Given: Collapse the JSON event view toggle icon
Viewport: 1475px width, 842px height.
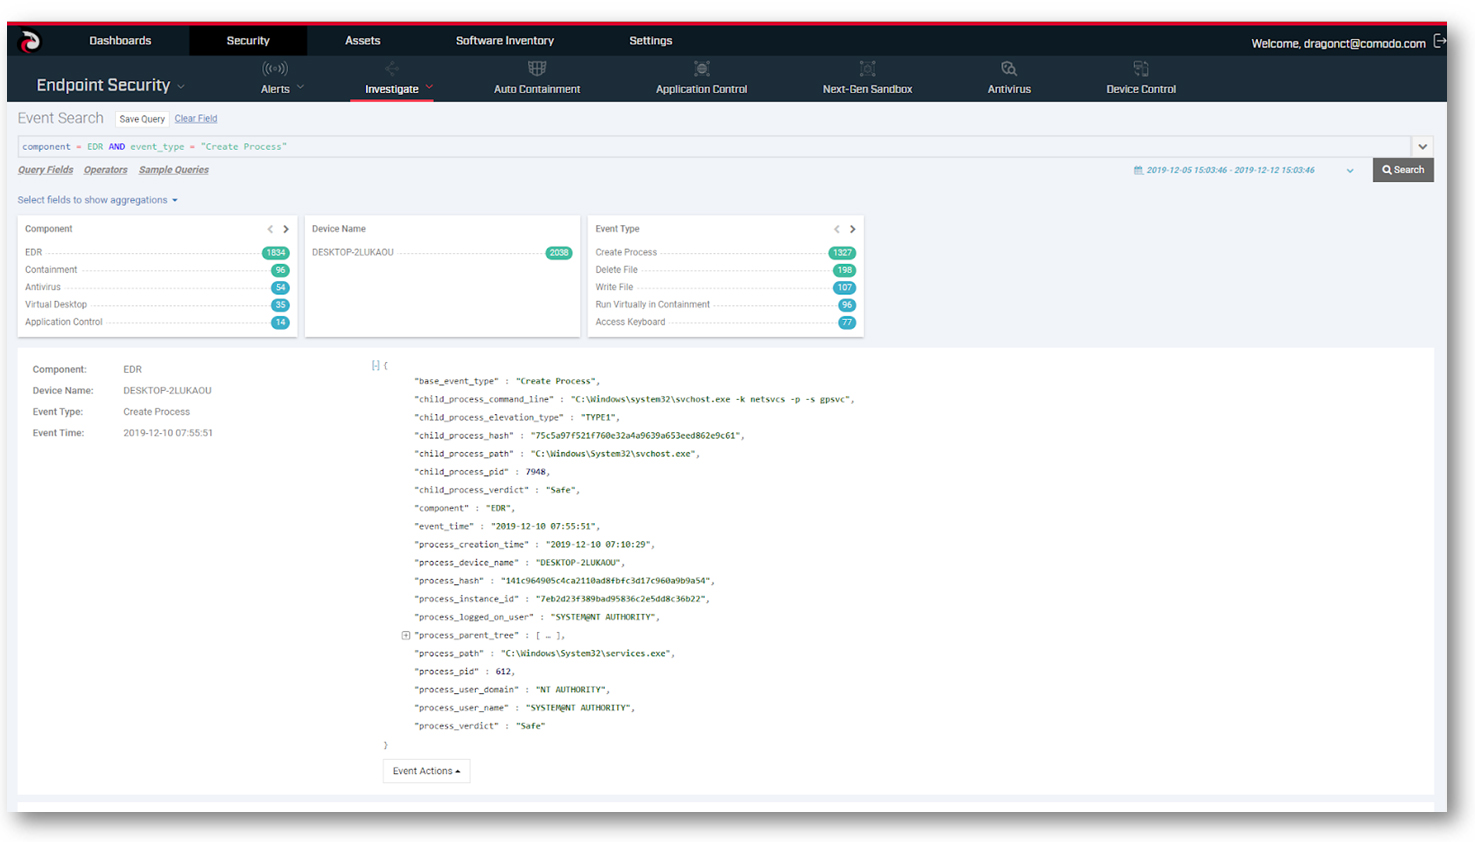Looking at the screenshot, I should pyautogui.click(x=375, y=365).
